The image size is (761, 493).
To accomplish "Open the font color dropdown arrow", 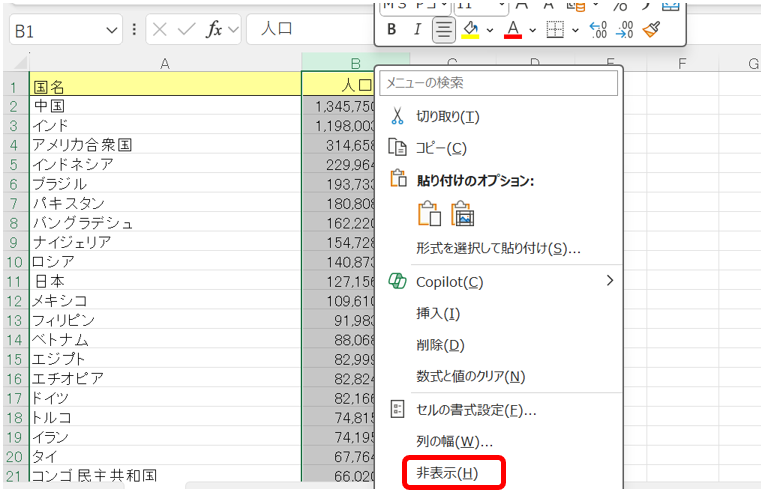I will point(532,30).
